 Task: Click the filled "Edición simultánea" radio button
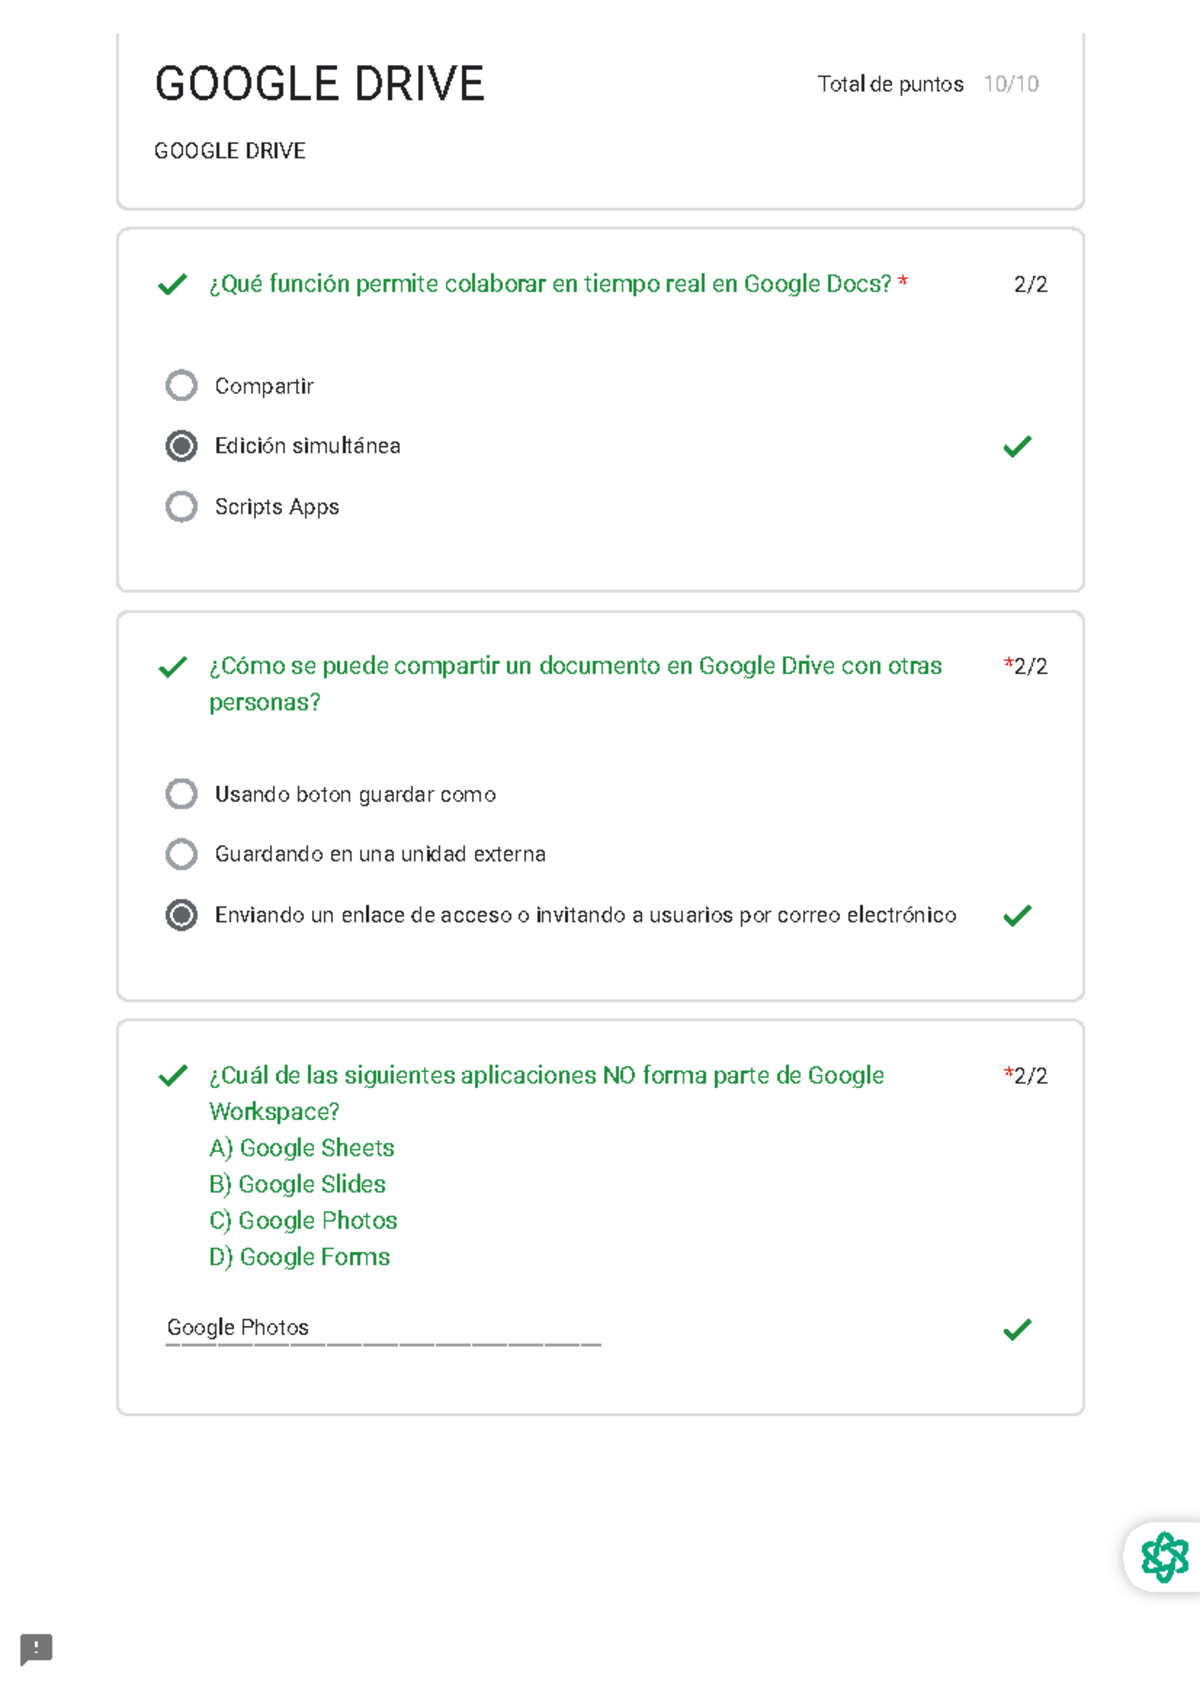click(181, 447)
